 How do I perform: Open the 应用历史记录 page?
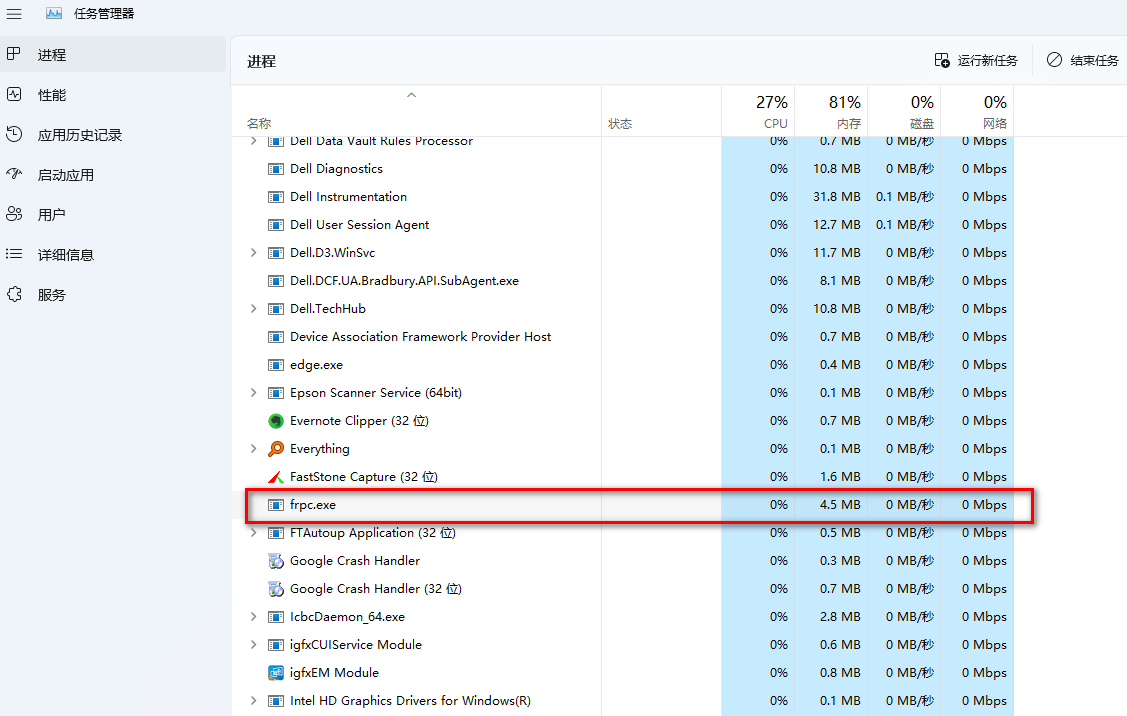point(79,135)
